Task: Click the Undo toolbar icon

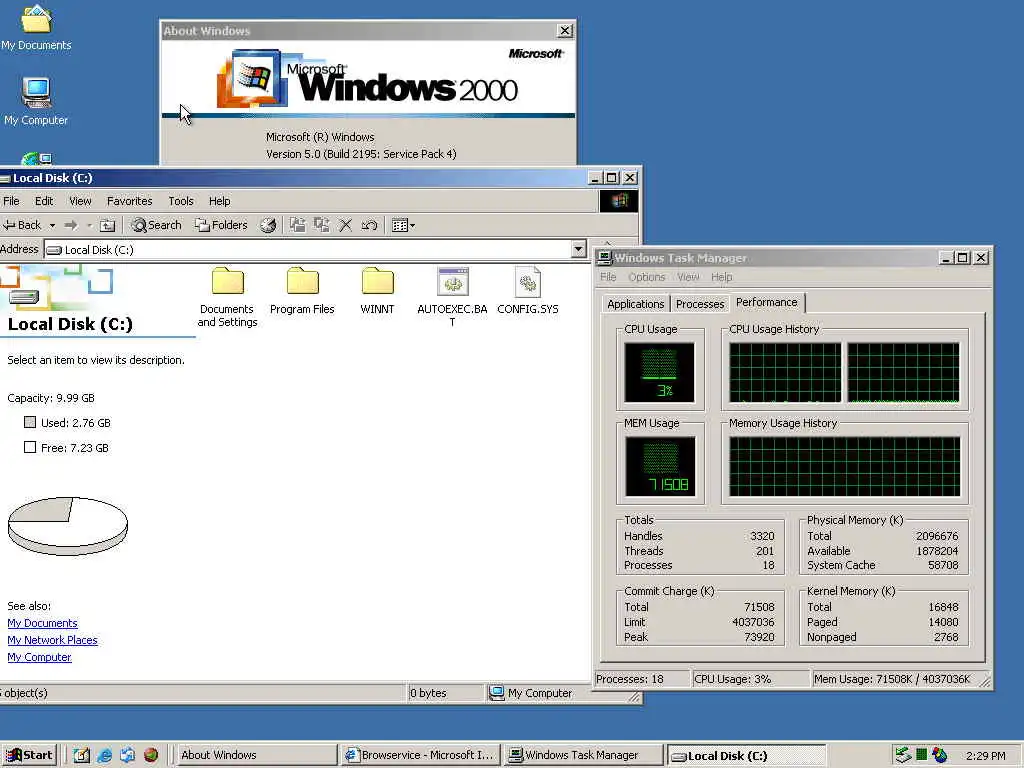Action: coord(369,225)
